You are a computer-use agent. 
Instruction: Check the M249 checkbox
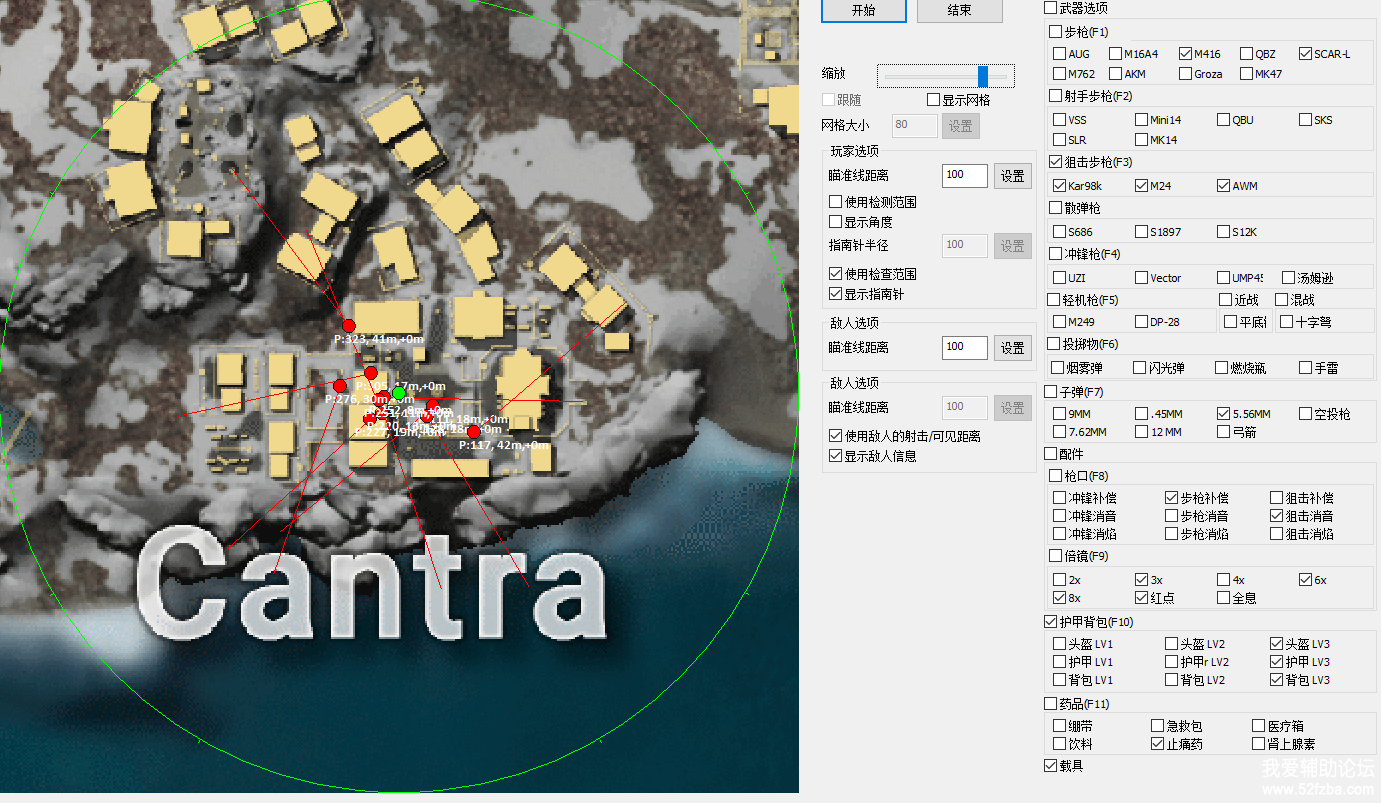click(x=1059, y=322)
